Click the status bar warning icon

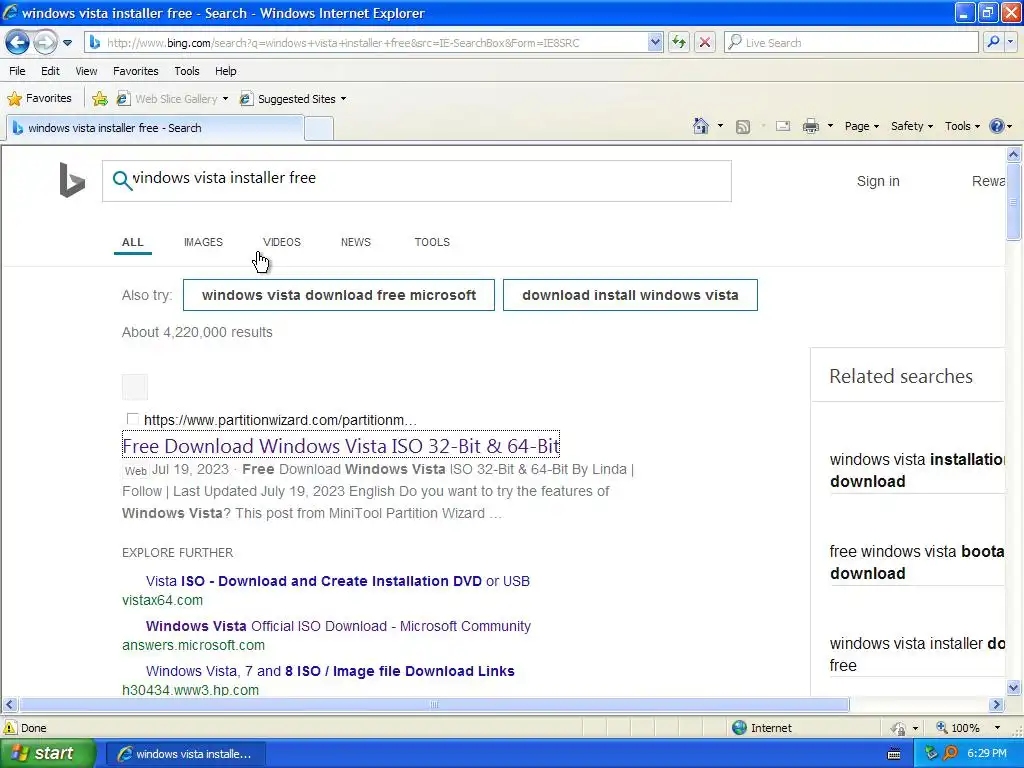10,728
